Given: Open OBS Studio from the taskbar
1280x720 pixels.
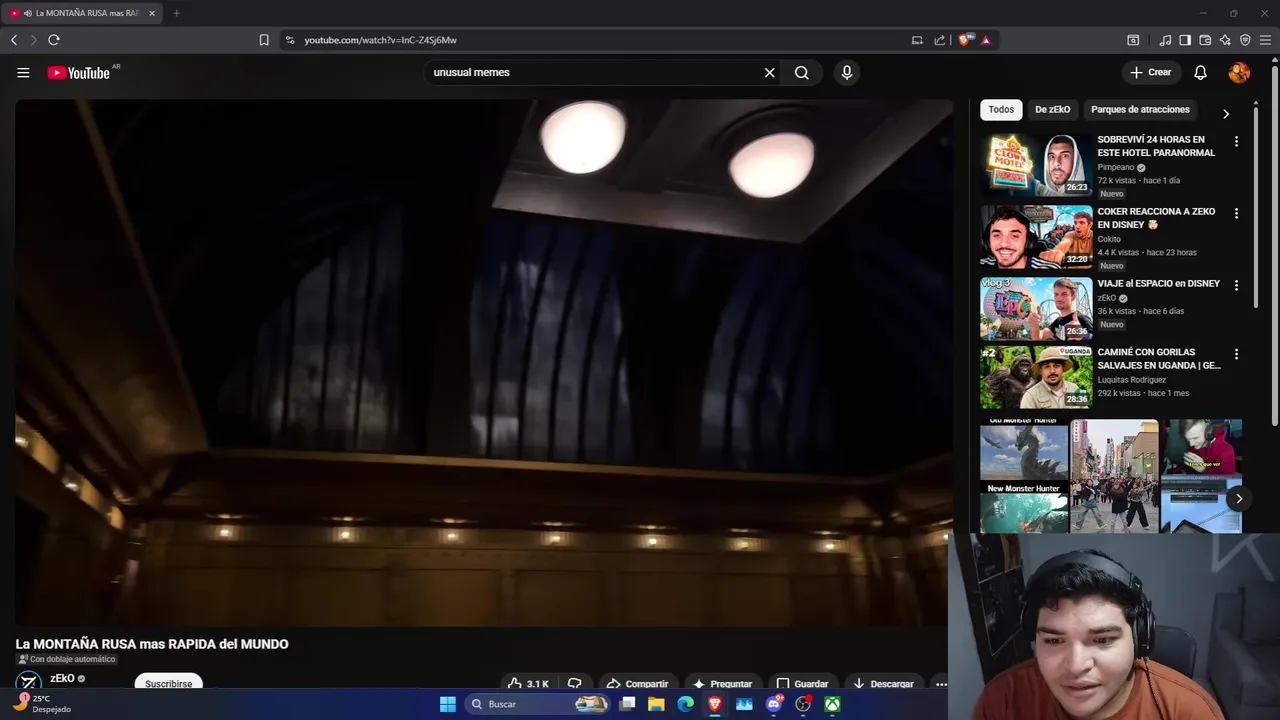Looking at the screenshot, I should coord(802,704).
